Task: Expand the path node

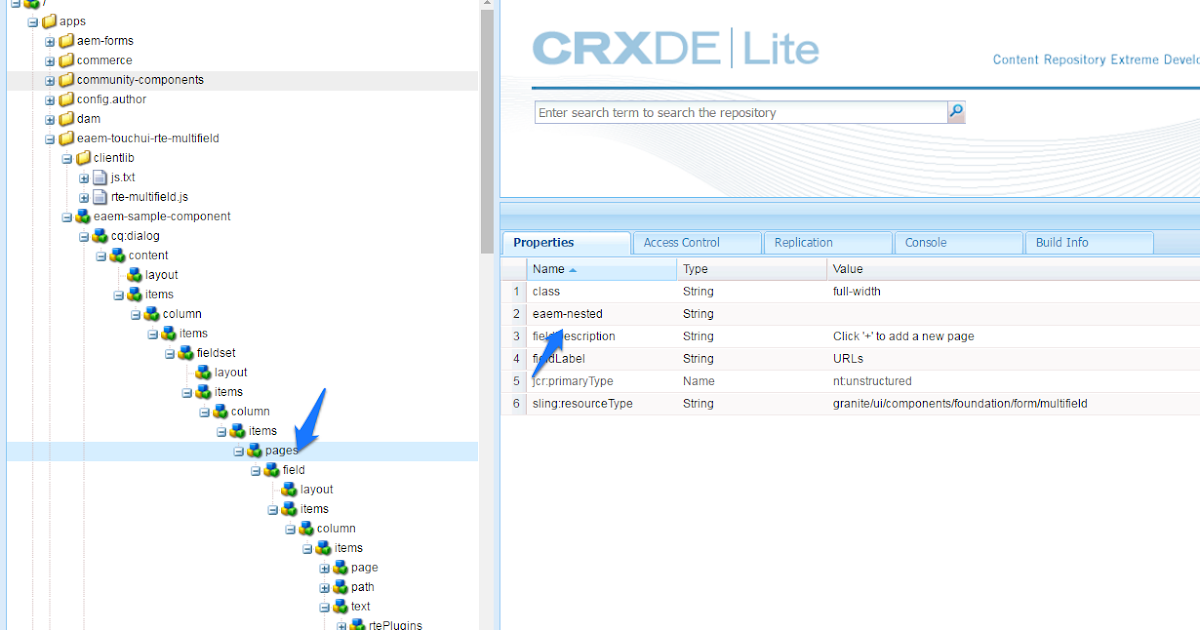Action: click(323, 587)
